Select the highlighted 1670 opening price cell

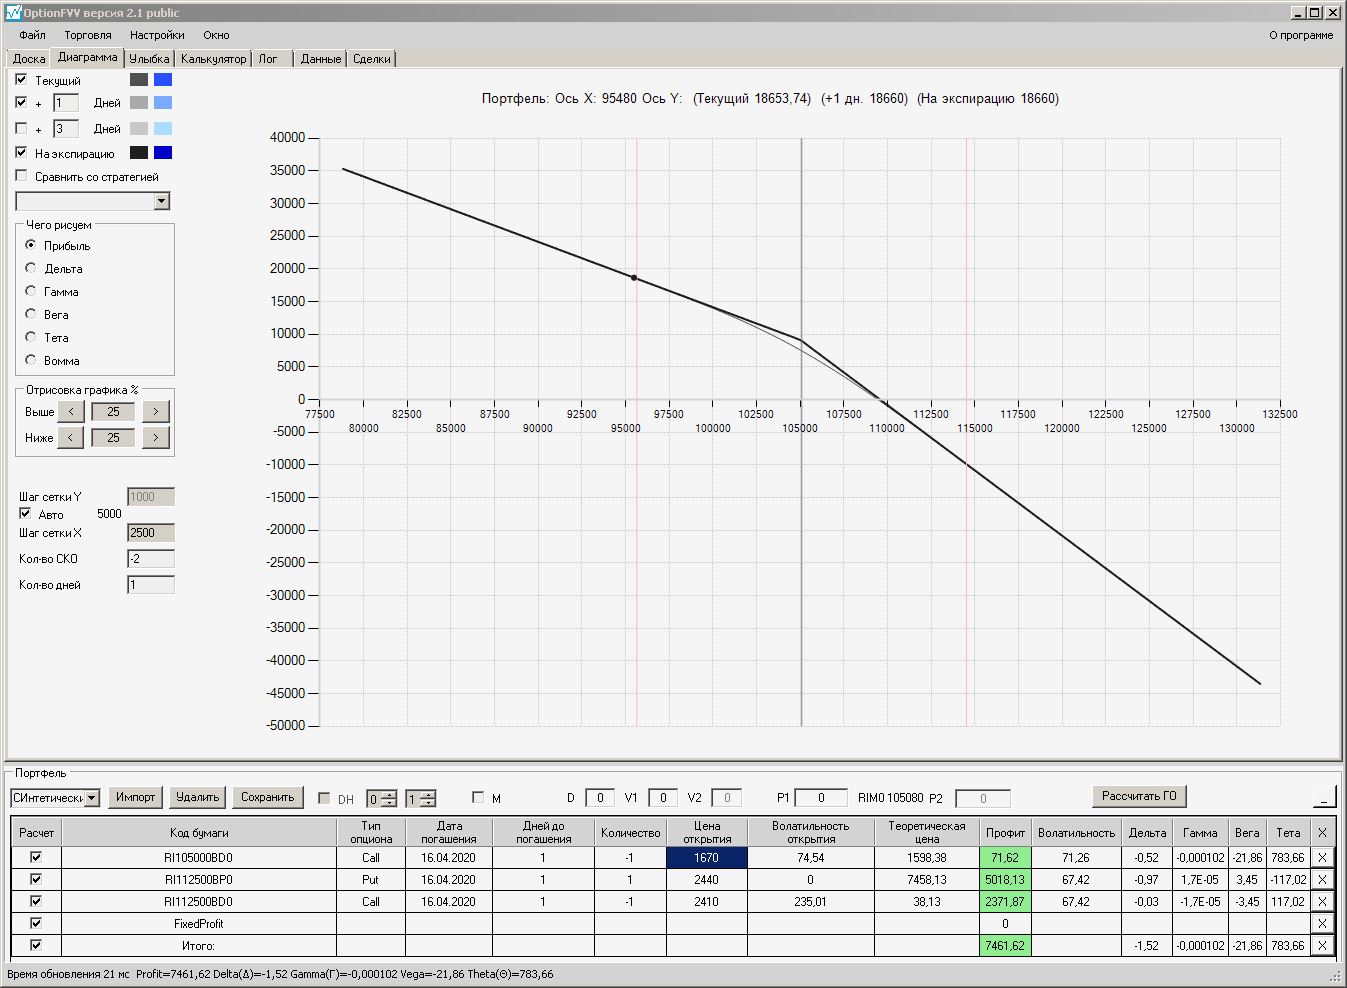706,857
